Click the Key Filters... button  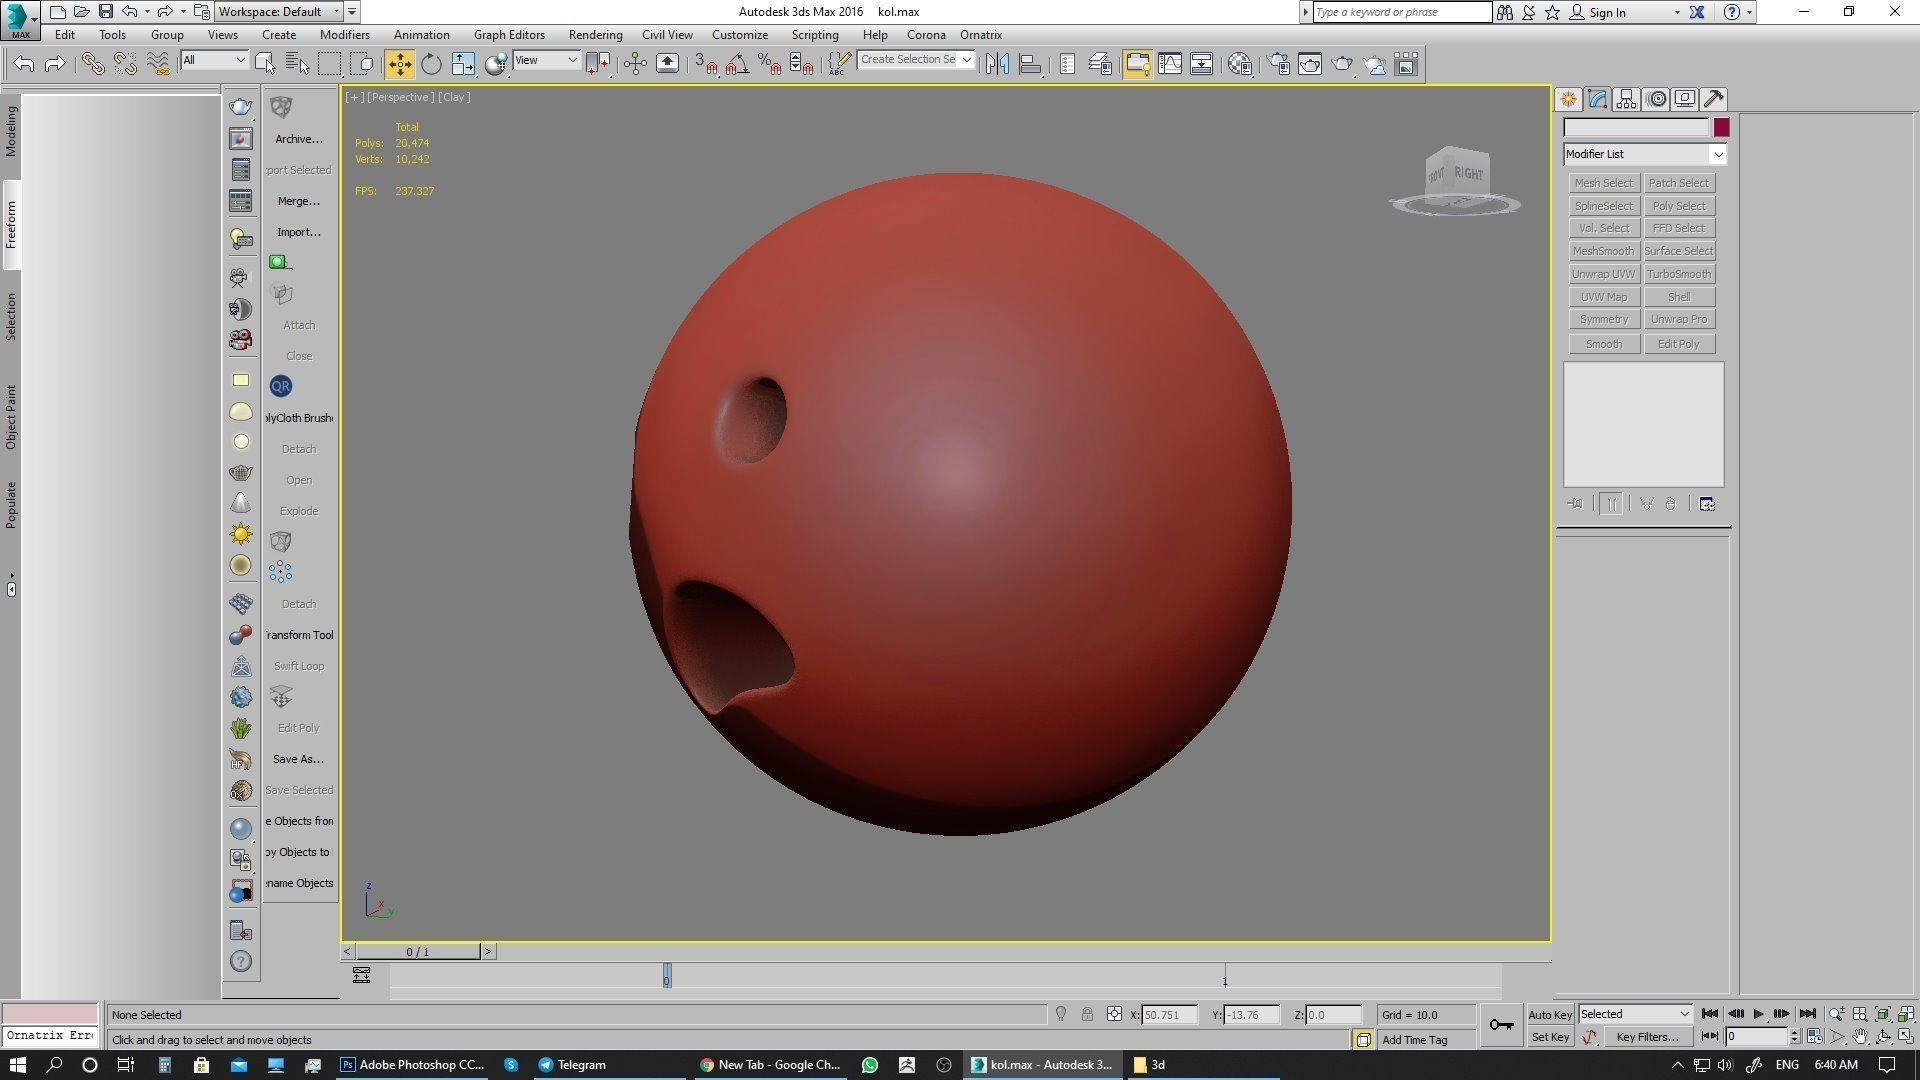pos(1647,1037)
